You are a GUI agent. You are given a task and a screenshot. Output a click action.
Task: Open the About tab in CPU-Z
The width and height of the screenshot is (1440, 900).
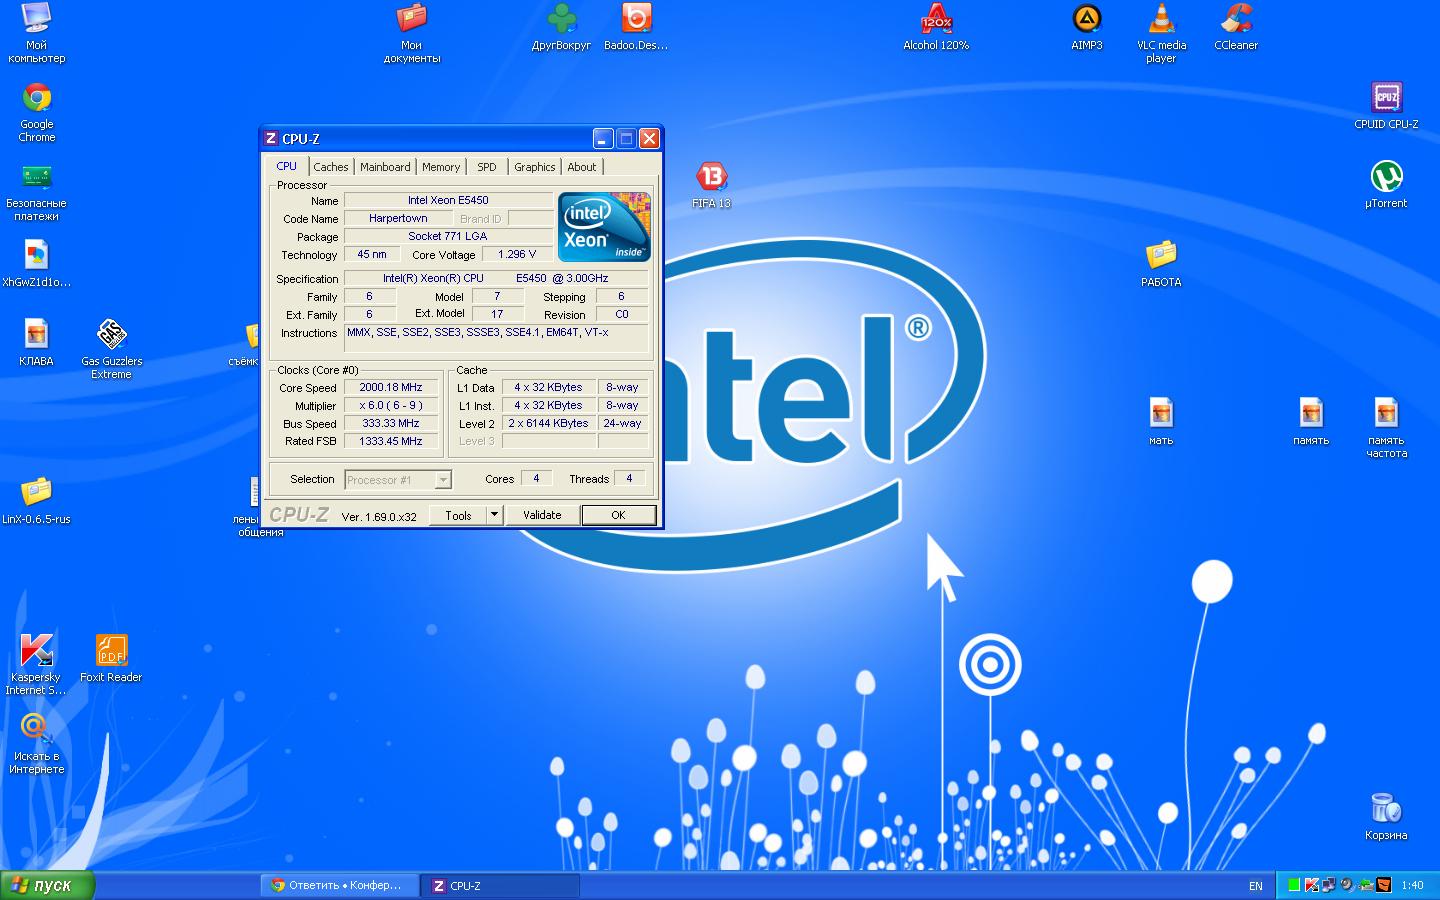(x=582, y=167)
